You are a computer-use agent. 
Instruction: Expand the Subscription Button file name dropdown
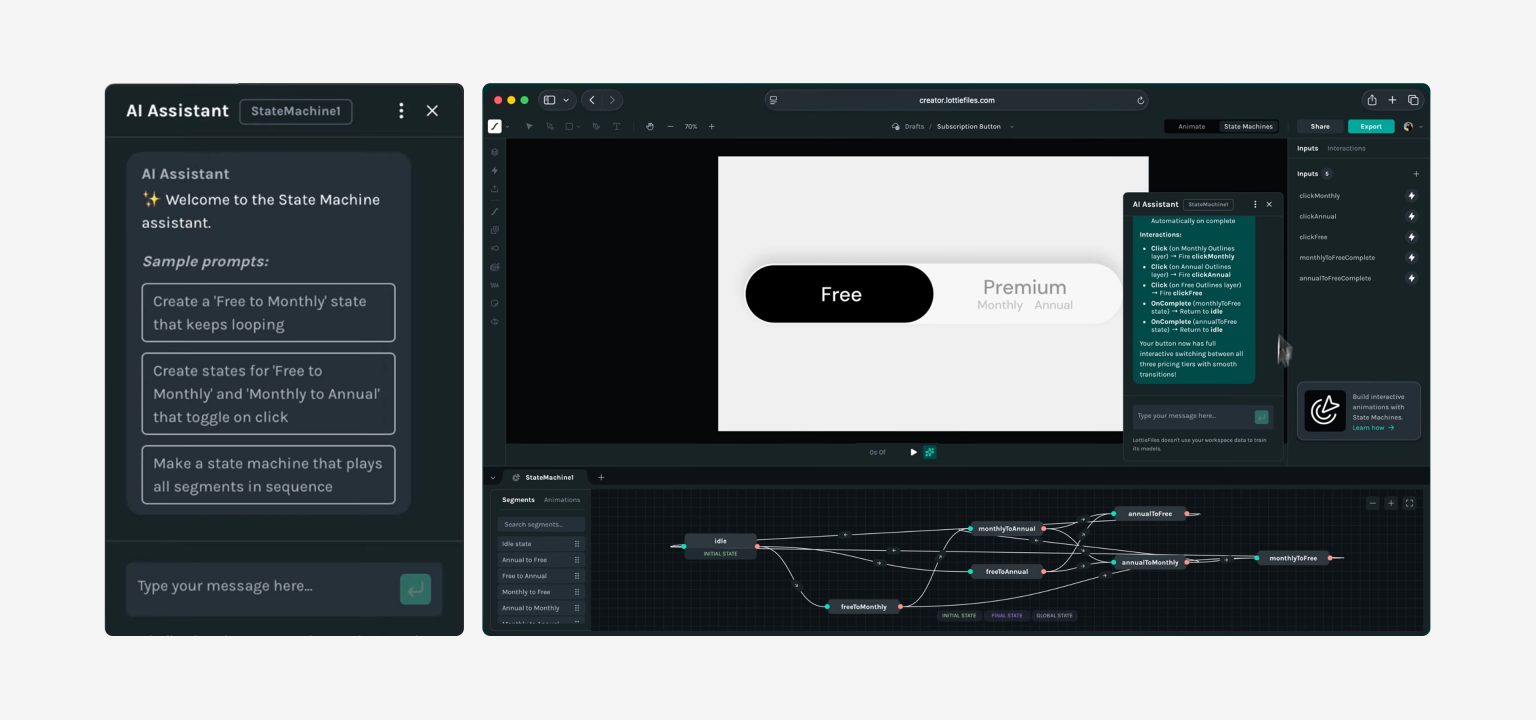[x=1011, y=127]
